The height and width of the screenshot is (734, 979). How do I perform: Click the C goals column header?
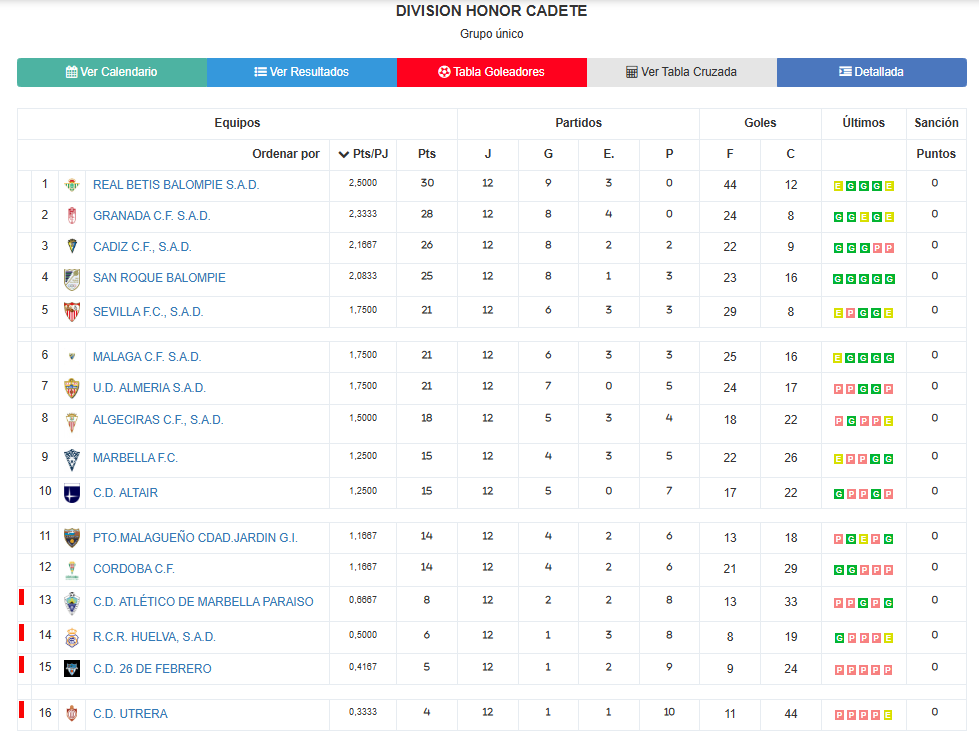pyautogui.click(x=790, y=154)
